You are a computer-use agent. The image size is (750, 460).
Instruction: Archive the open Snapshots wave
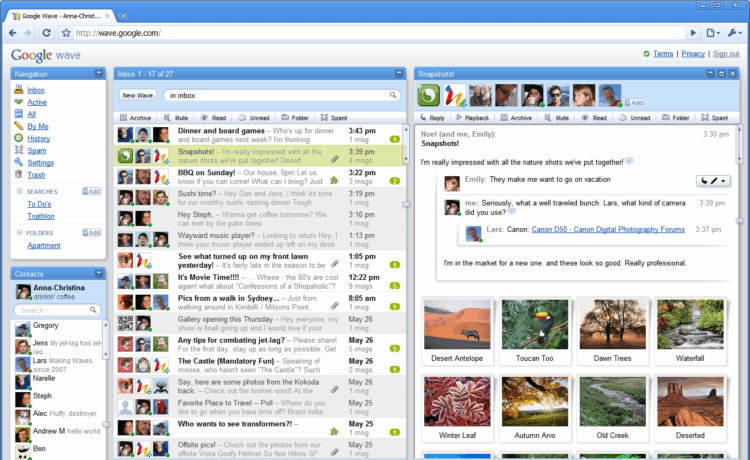(x=516, y=118)
